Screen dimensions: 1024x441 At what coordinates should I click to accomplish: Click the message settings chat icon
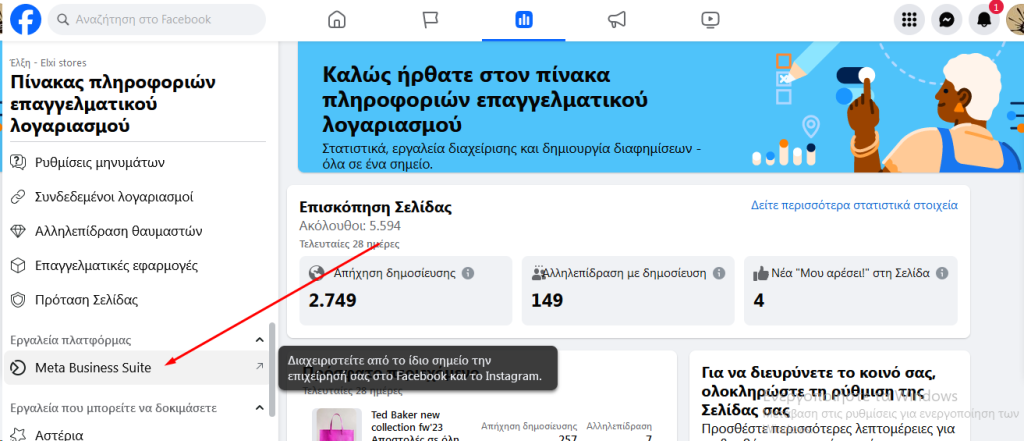(18, 162)
